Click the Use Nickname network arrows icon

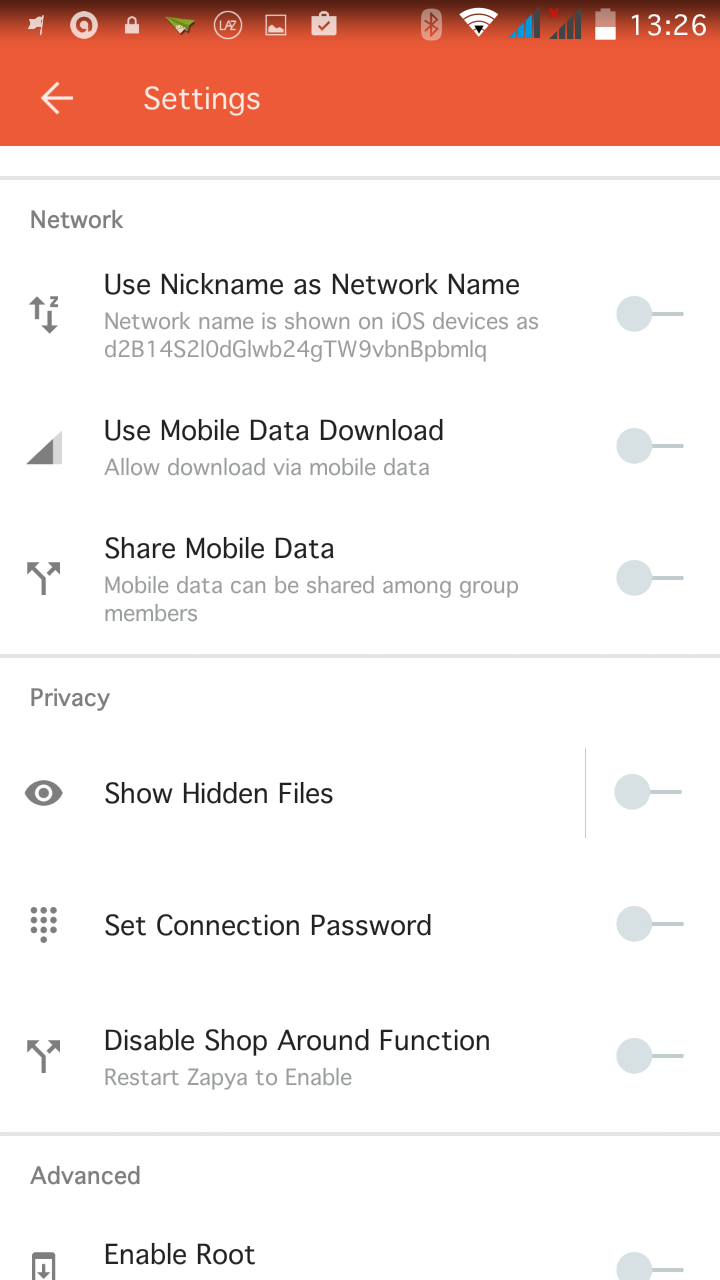[44, 315]
